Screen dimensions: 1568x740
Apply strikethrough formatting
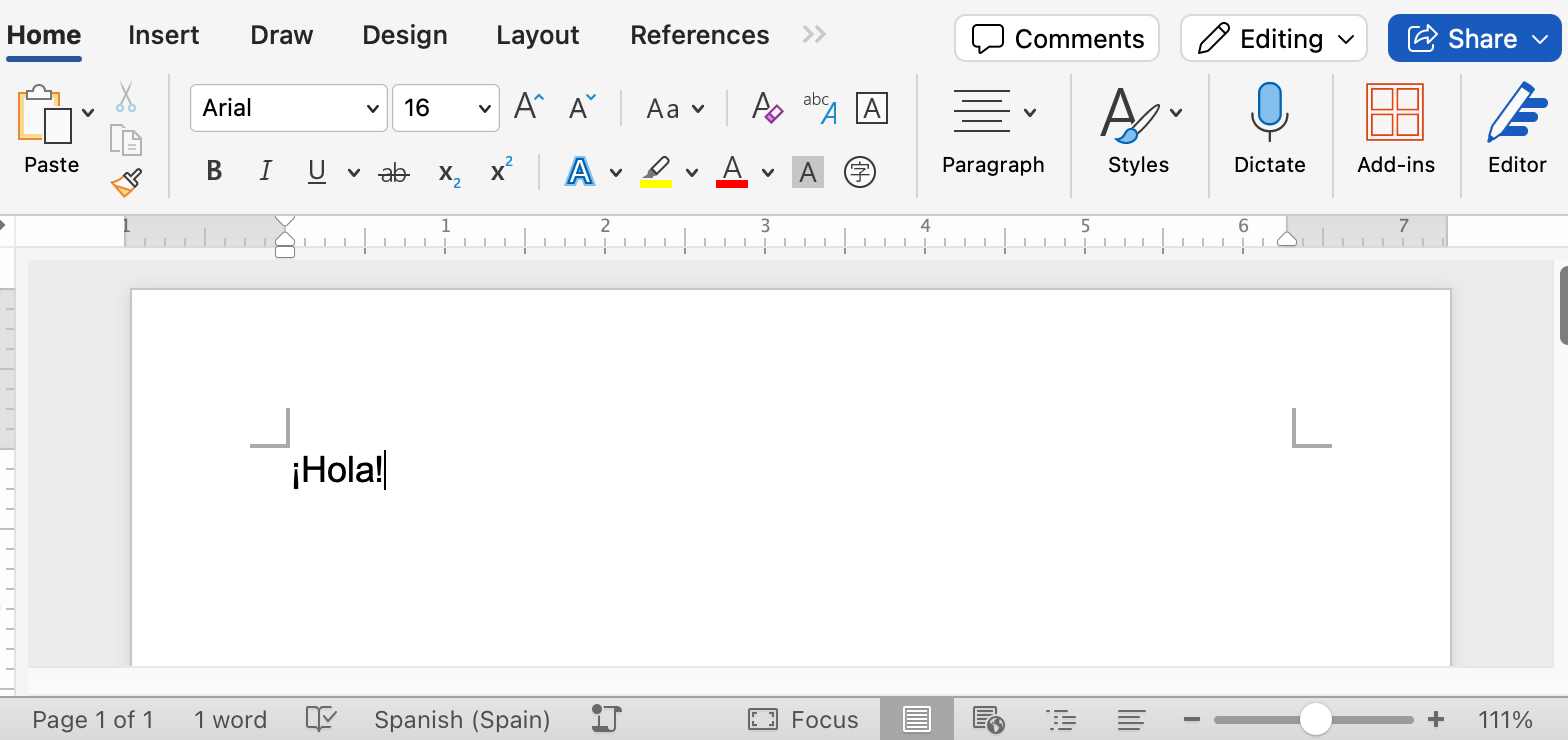point(394,172)
